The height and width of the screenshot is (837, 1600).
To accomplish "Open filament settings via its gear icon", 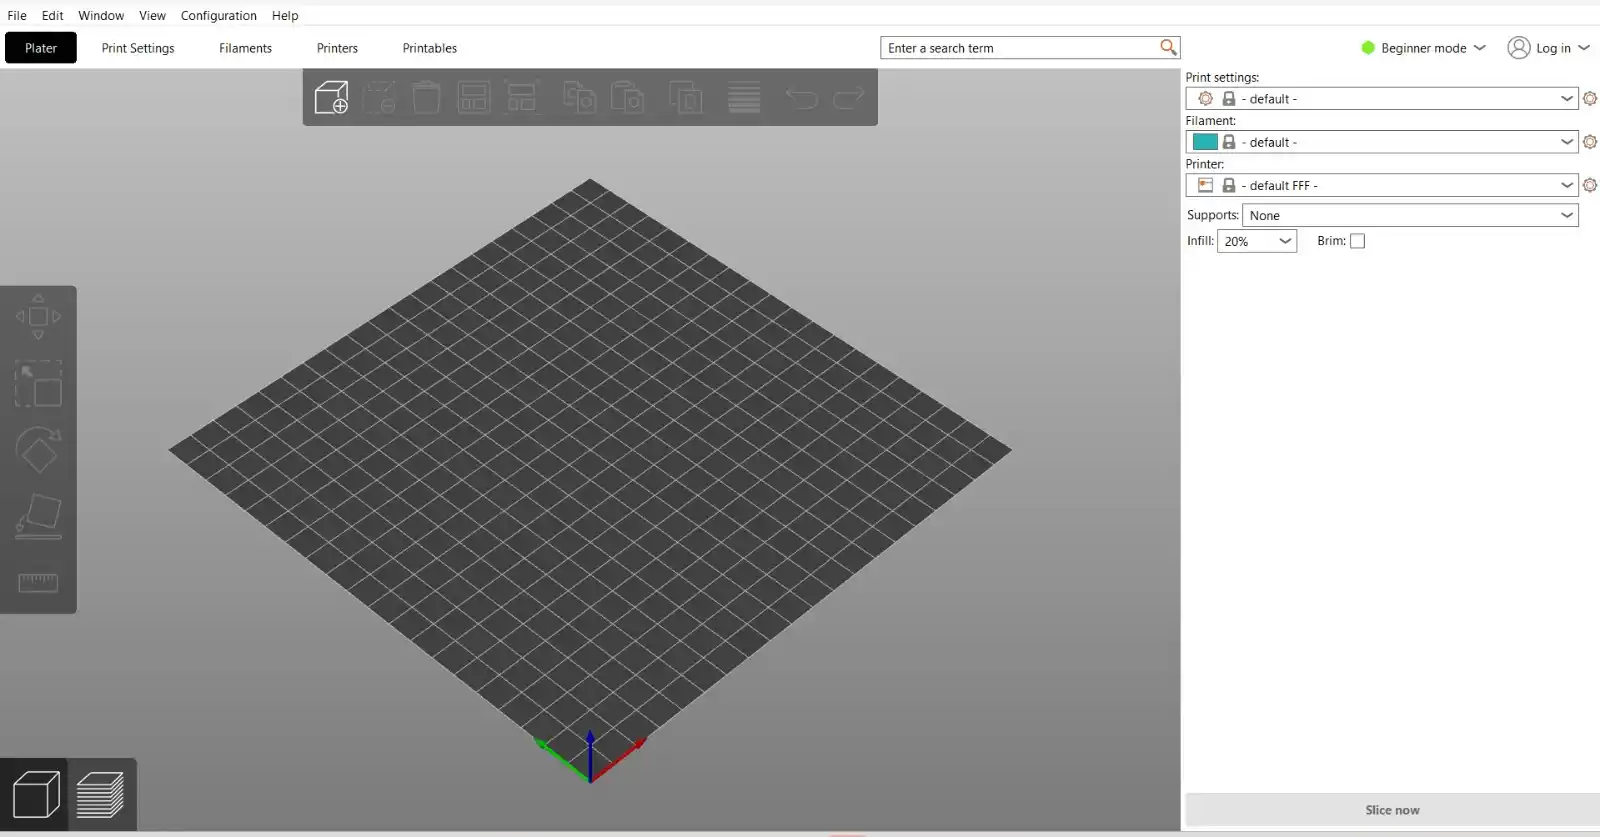I will [x=1590, y=142].
